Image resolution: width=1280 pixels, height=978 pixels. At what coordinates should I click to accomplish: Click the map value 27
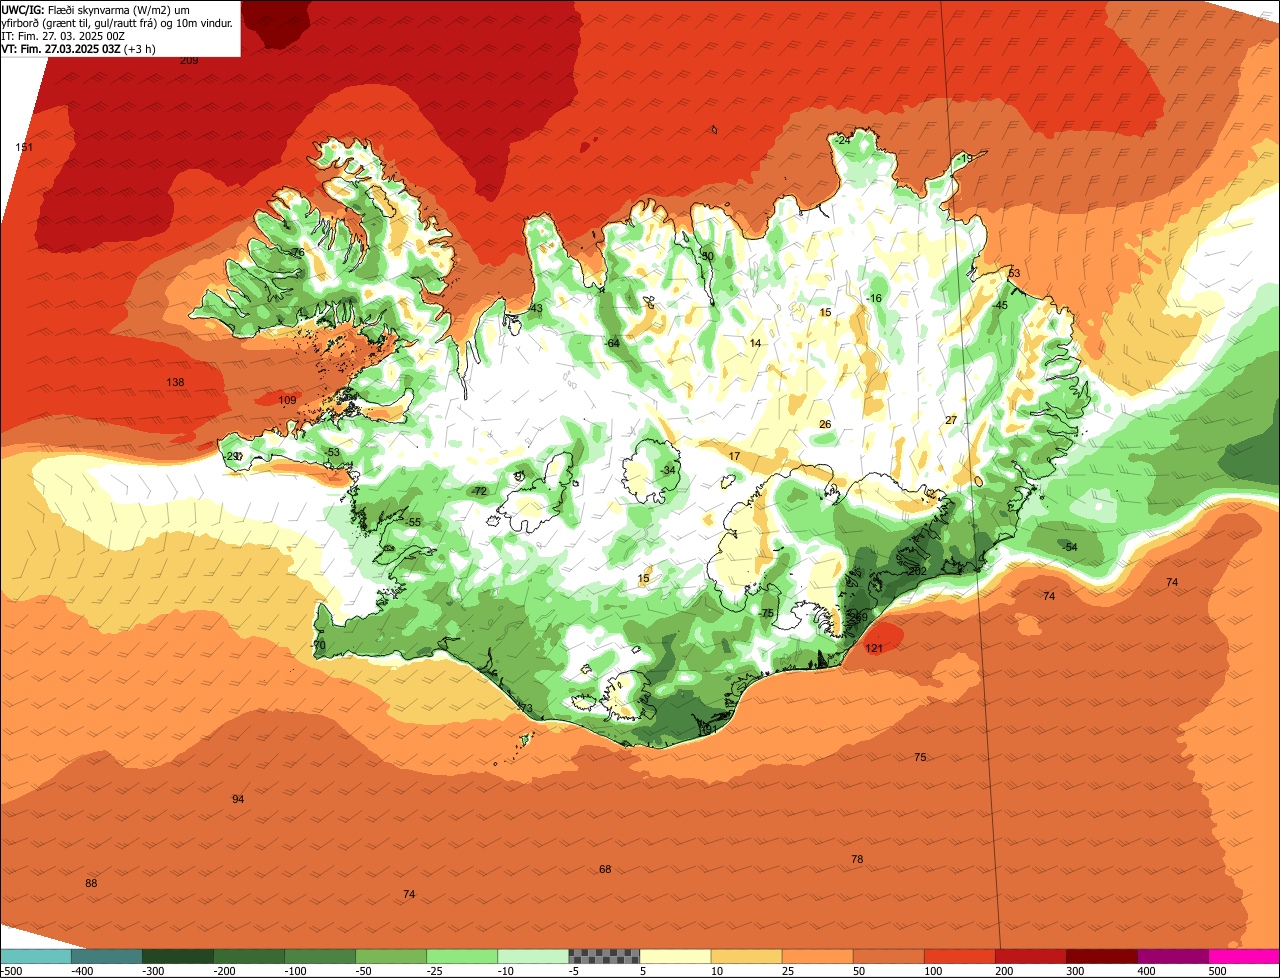tap(951, 420)
